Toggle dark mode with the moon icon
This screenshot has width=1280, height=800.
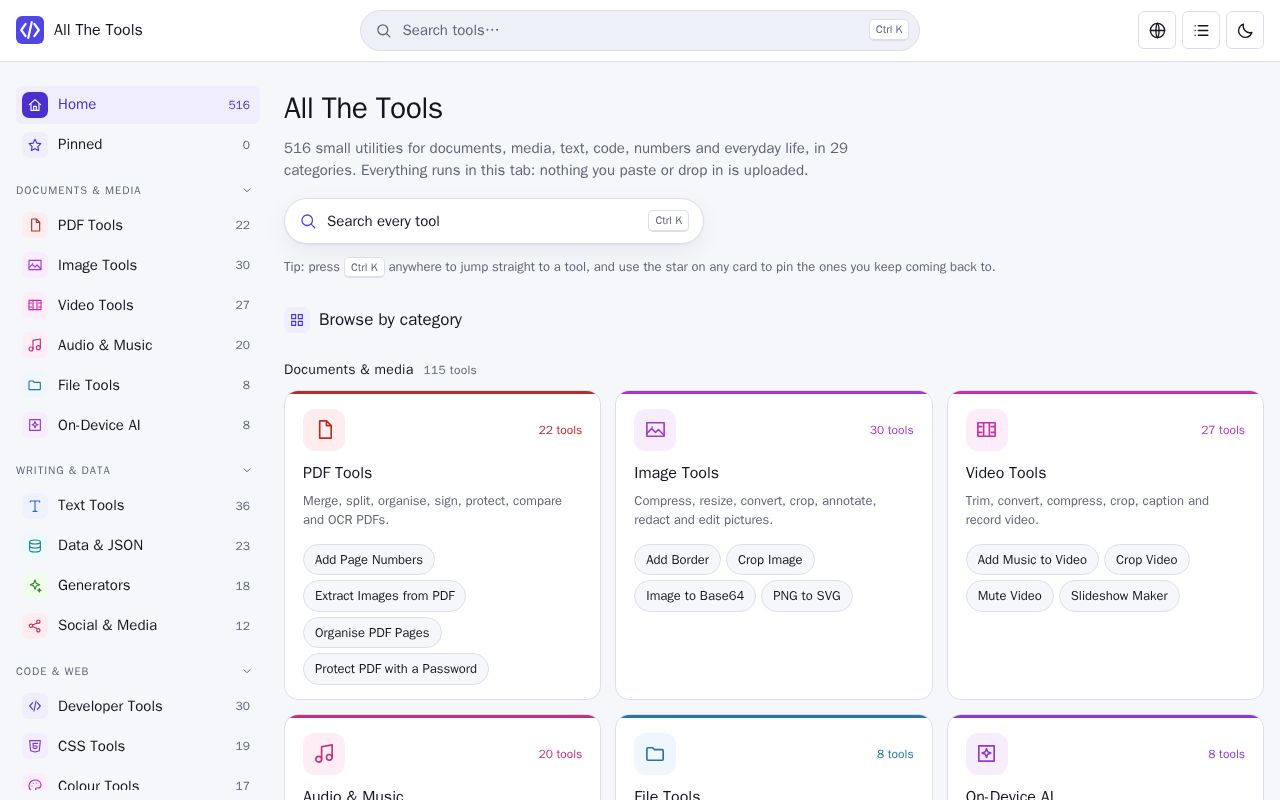pos(1245,30)
